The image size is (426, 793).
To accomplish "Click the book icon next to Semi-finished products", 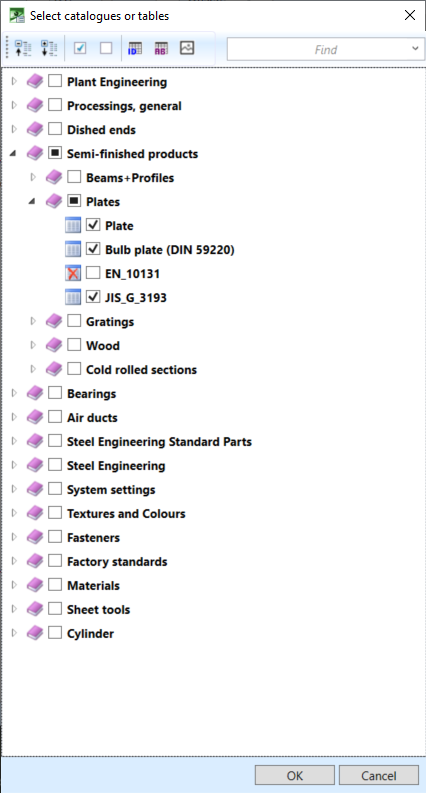I will coord(35,153).
